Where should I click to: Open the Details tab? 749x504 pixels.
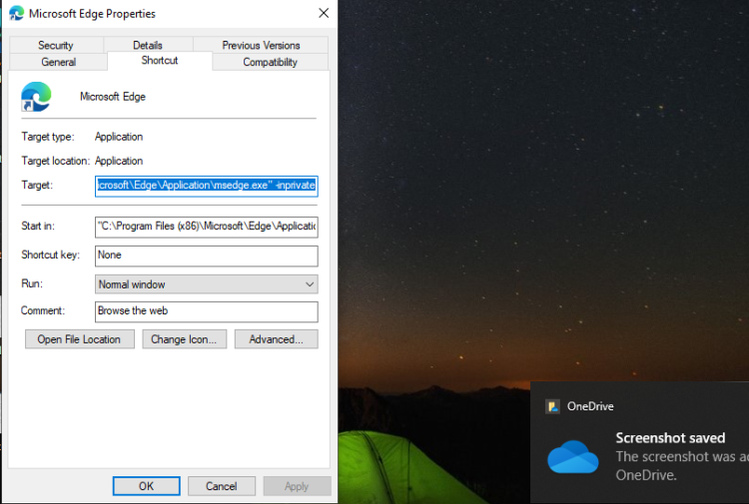[x=148, y=45]
